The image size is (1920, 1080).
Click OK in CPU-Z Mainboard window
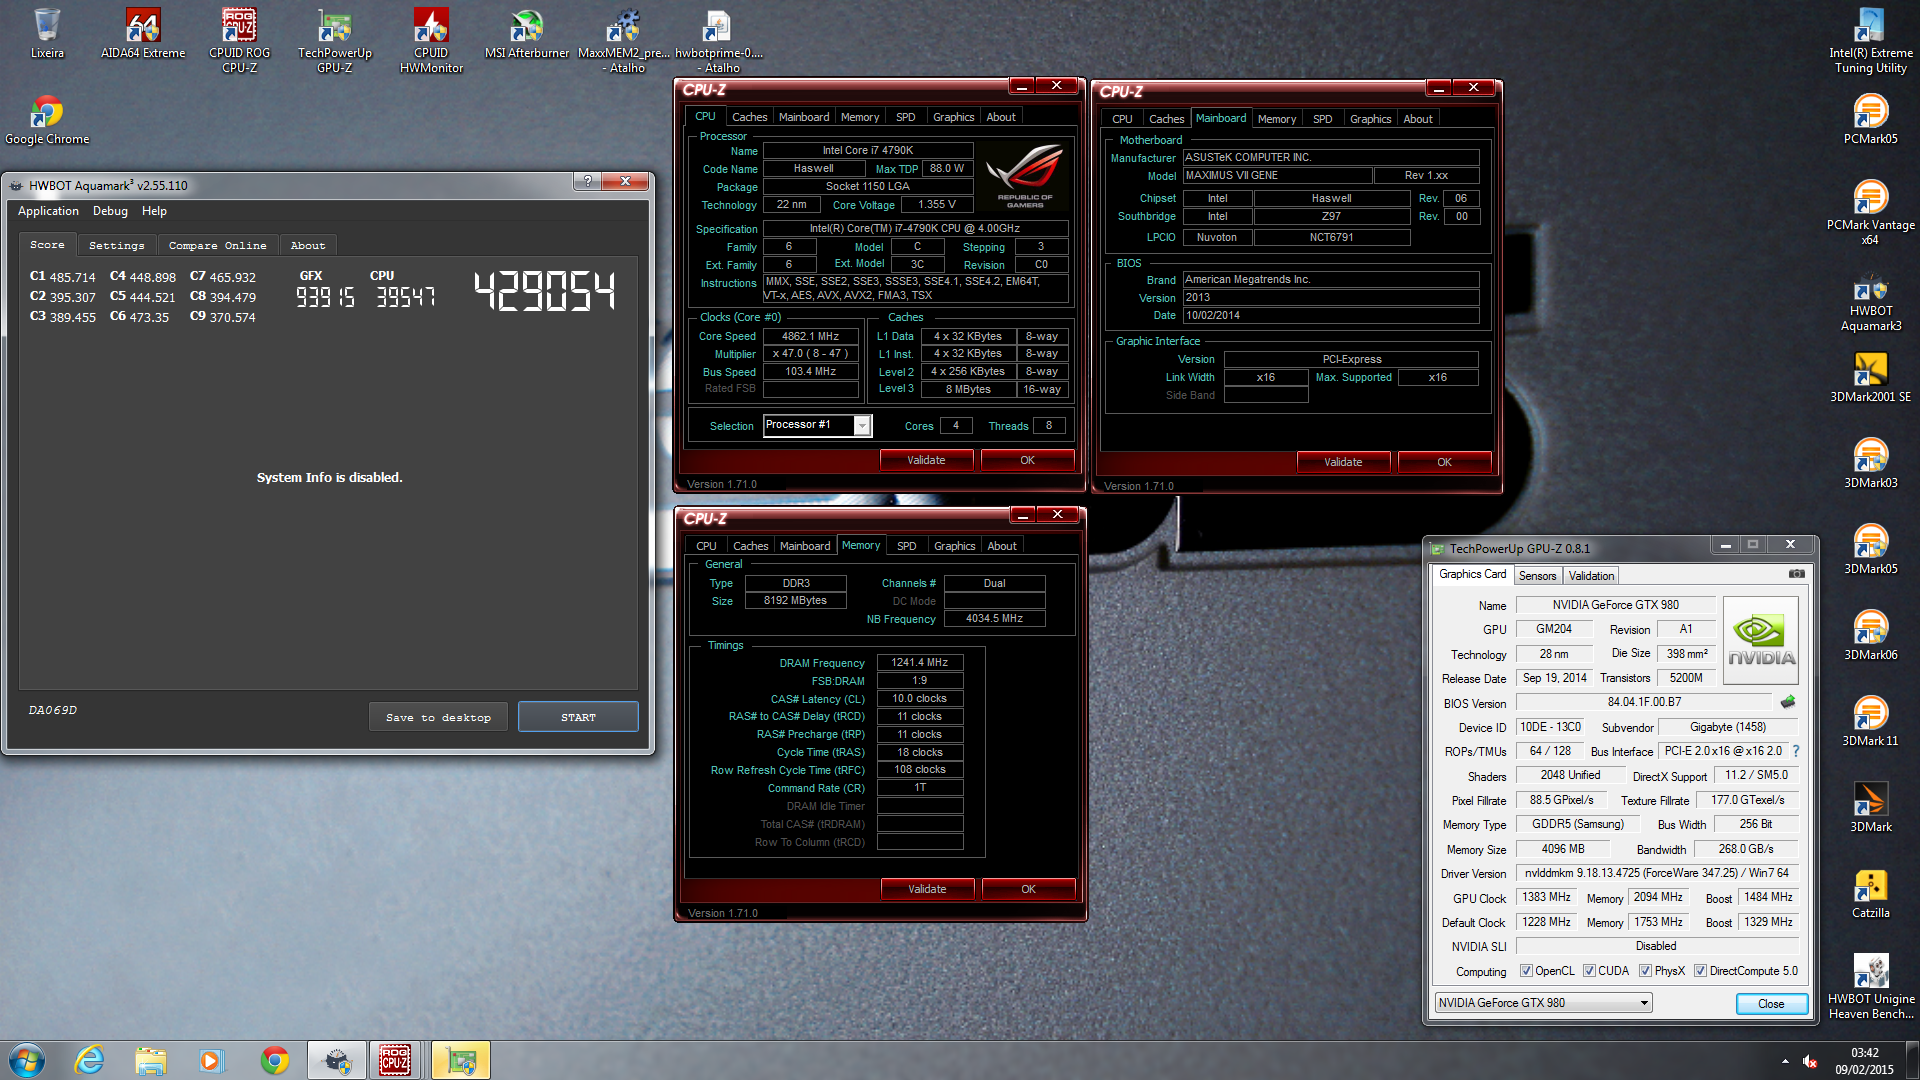point(1444,462)
